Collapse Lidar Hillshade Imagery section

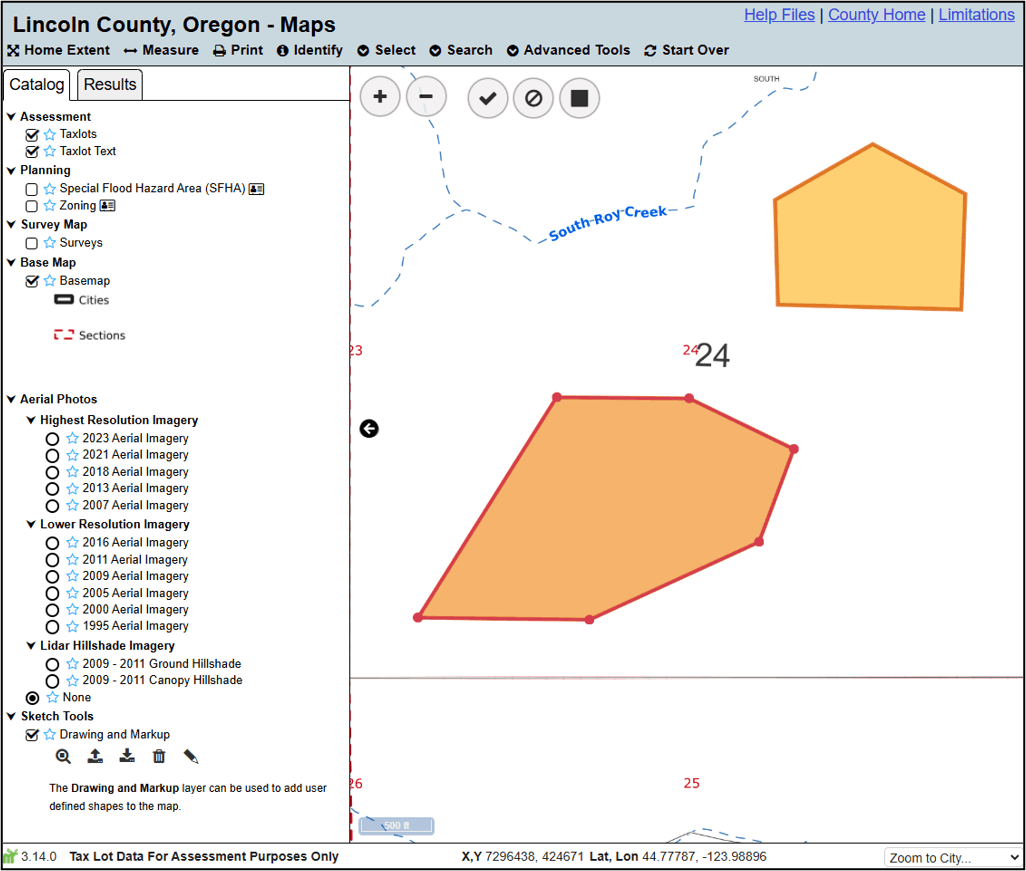pos(31,646)
